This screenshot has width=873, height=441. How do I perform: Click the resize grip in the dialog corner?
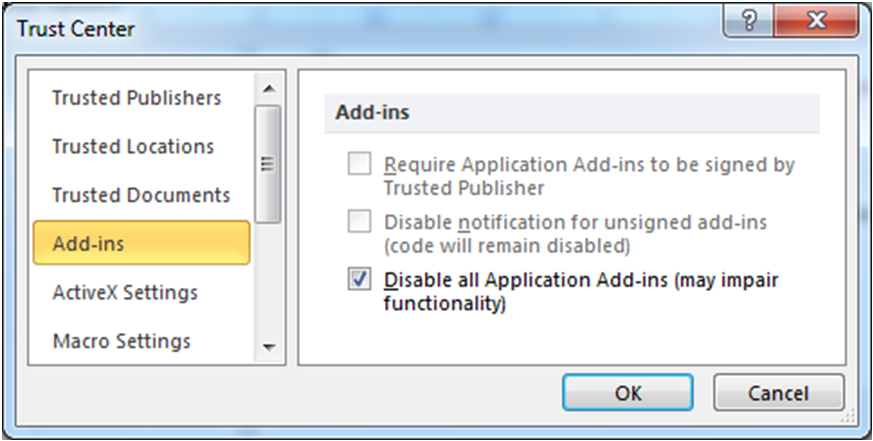pyautogui.click(x=849, y=413)
